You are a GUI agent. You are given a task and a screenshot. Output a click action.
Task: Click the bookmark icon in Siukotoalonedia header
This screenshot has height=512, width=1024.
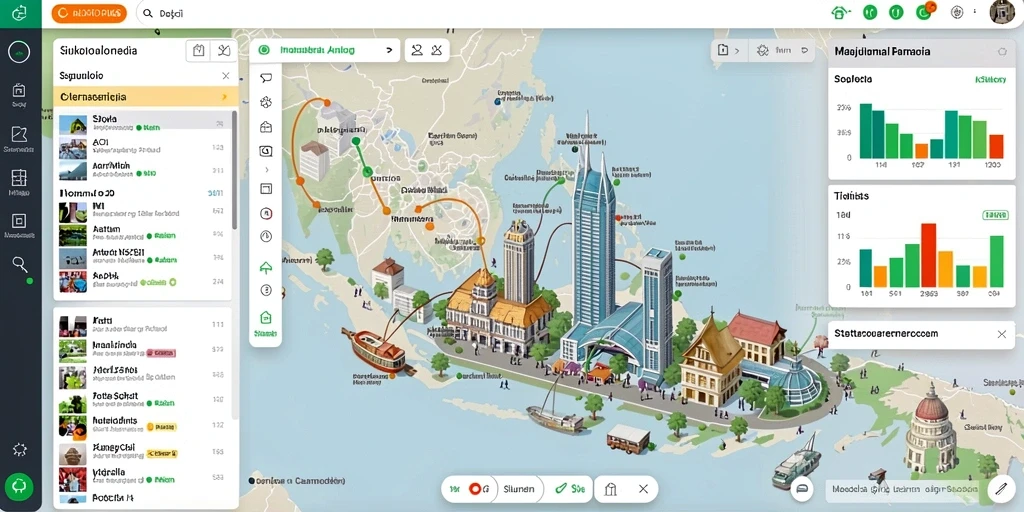tap(199, 50)
